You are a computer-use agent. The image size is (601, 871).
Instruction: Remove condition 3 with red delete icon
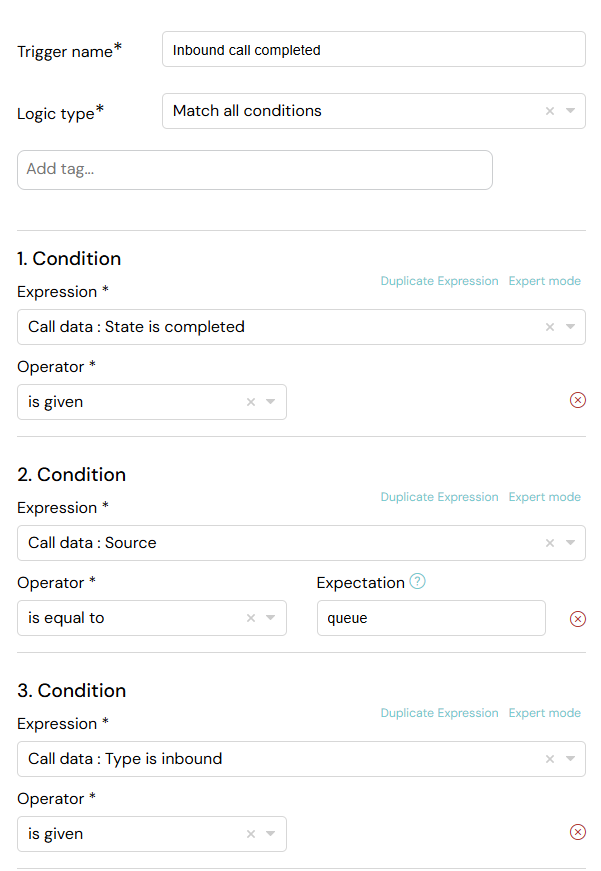[x=578, y=832]
